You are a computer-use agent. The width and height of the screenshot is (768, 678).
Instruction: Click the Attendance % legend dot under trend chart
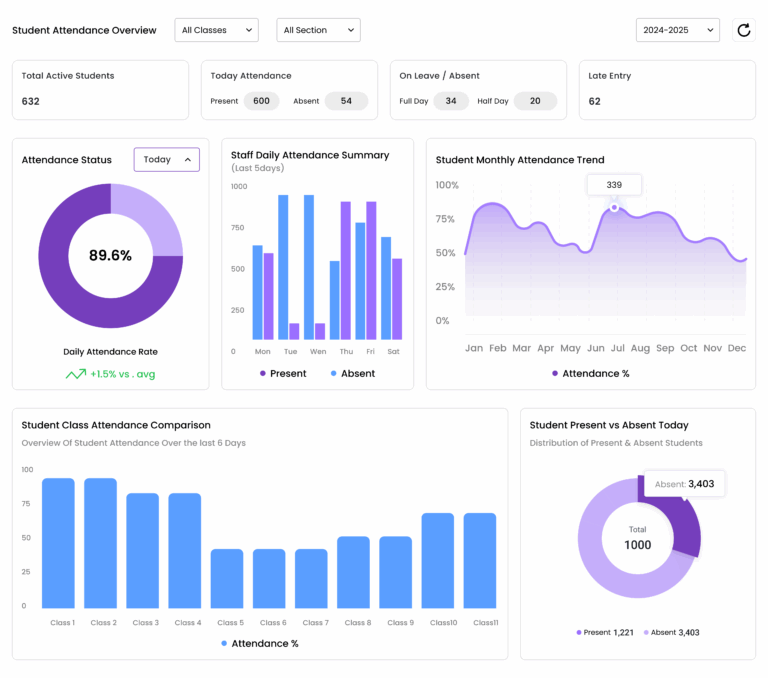(555, 373)
